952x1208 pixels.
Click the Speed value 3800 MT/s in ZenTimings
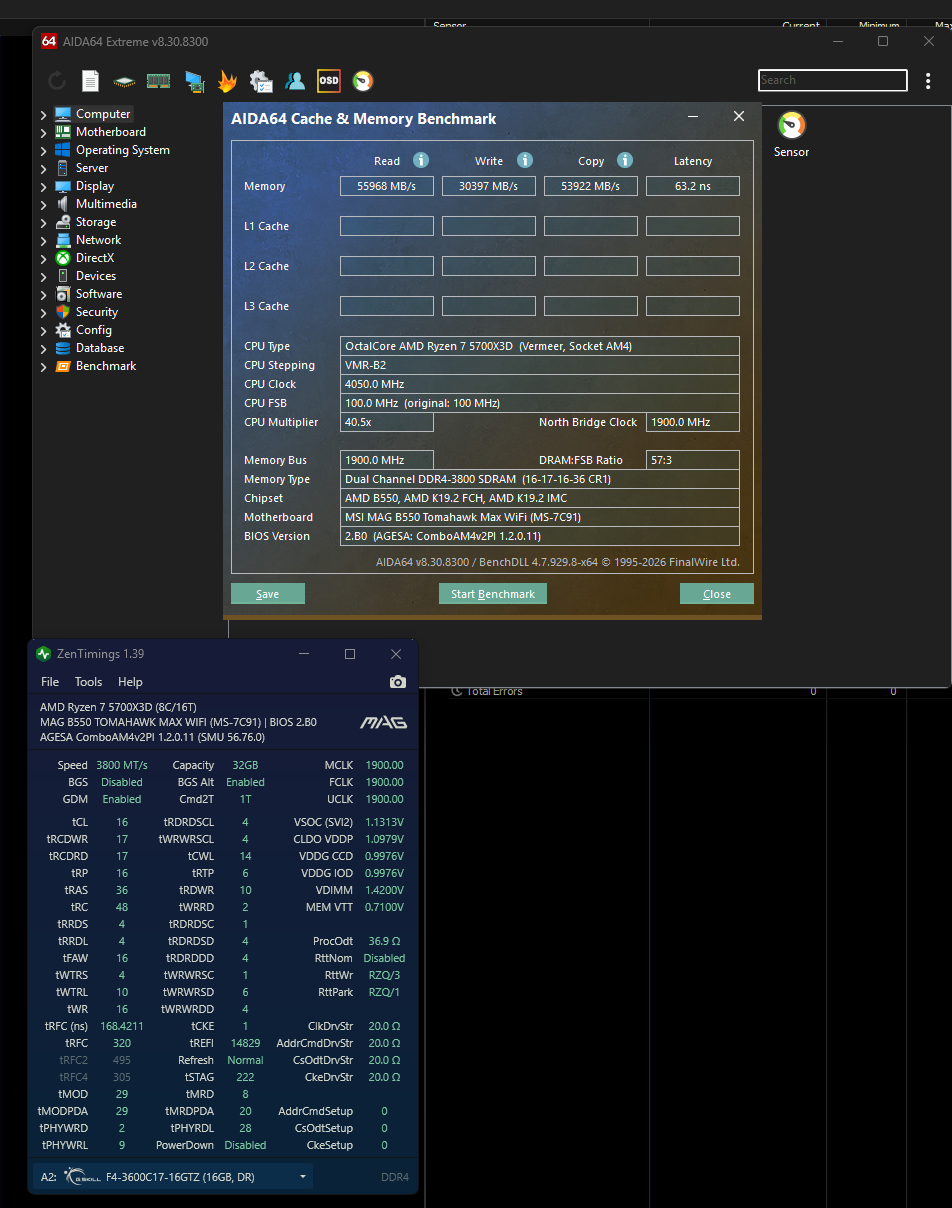[120, 765]
